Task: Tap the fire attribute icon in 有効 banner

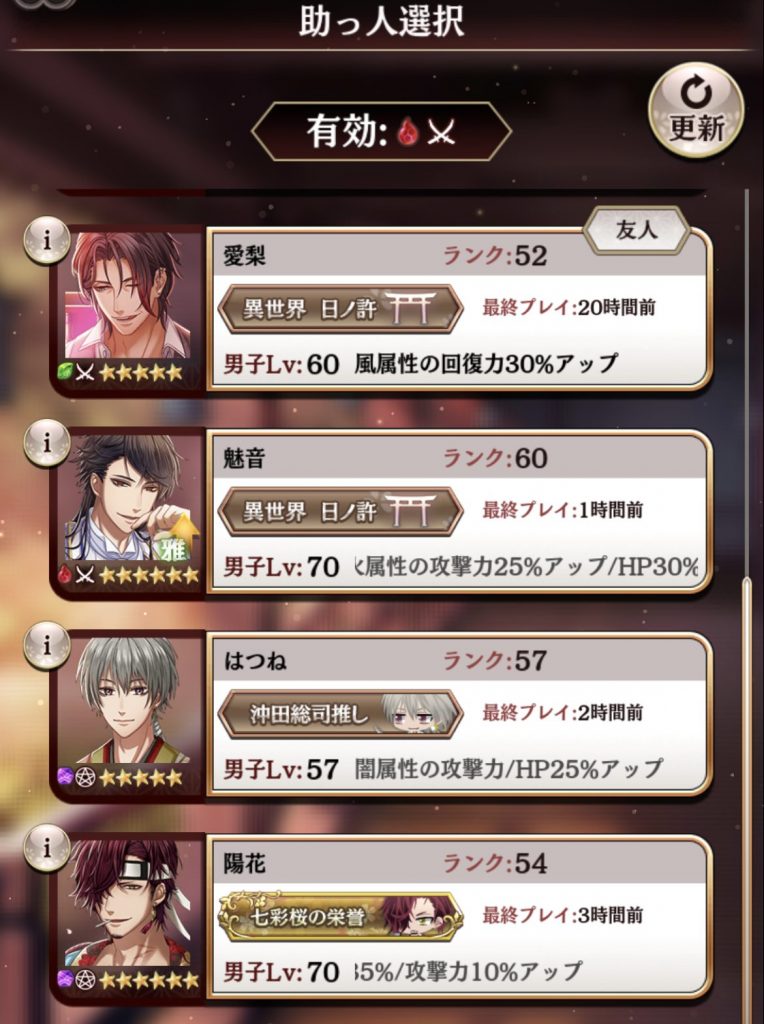Action: (x=409, y=132)
